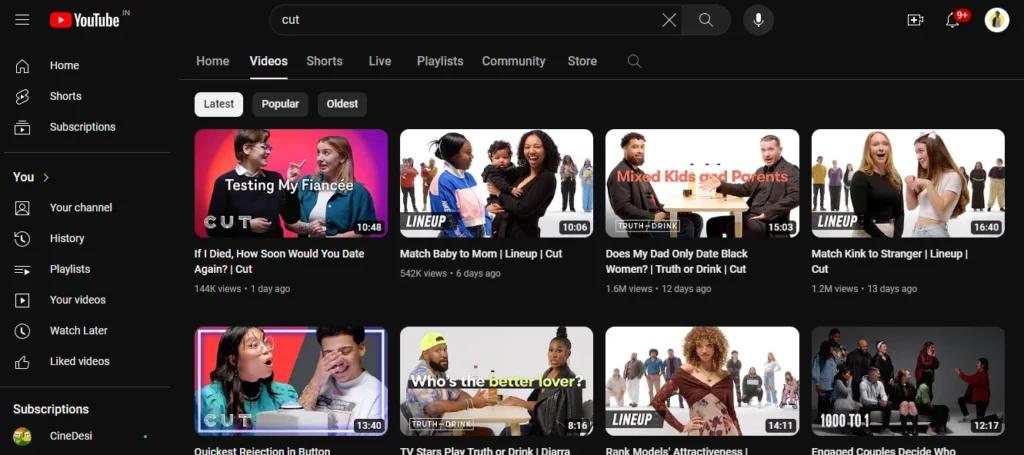The width and height of the screenshot is (1024, 455).
Task: Click title 'Match Baby to Mom | Lineup | Cut'
Action: [x=481, y=254]
